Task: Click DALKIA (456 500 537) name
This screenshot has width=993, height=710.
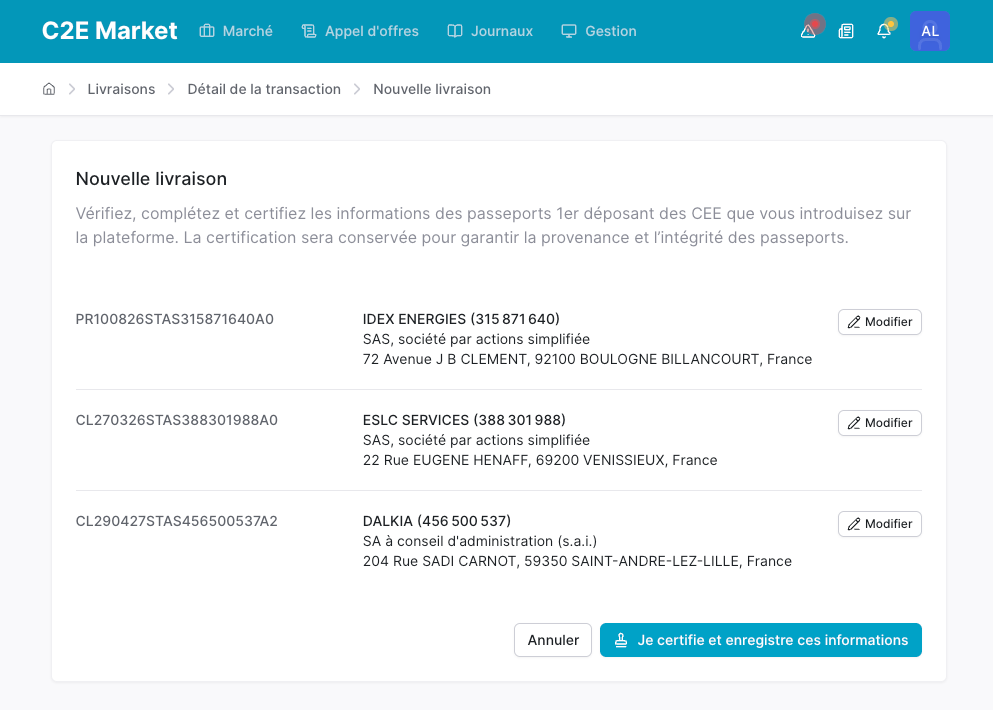Action: click(x=437, y=521)
